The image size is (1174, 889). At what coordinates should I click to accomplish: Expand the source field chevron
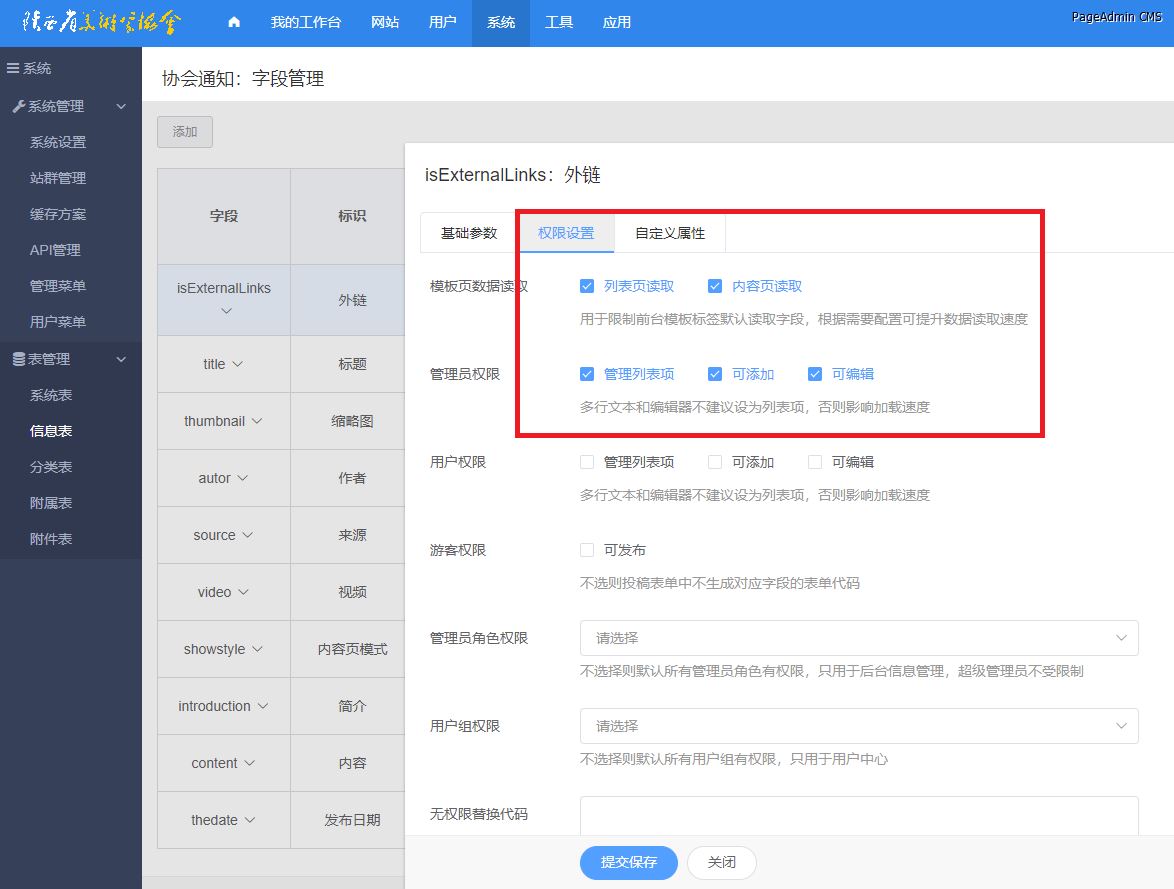pos(248,535)
